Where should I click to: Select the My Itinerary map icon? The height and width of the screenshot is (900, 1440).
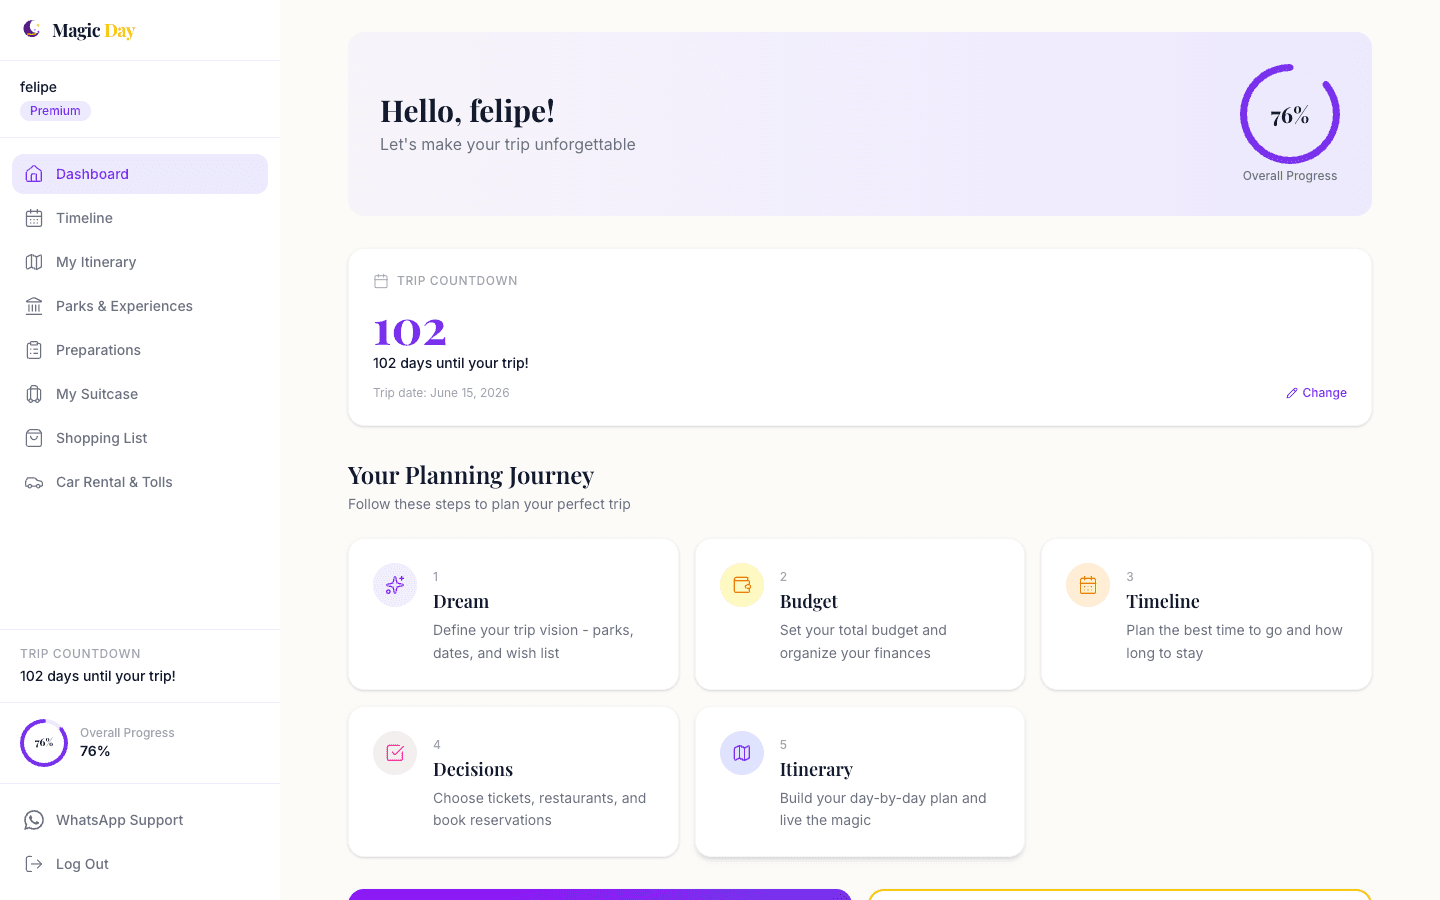coord(34,262)
